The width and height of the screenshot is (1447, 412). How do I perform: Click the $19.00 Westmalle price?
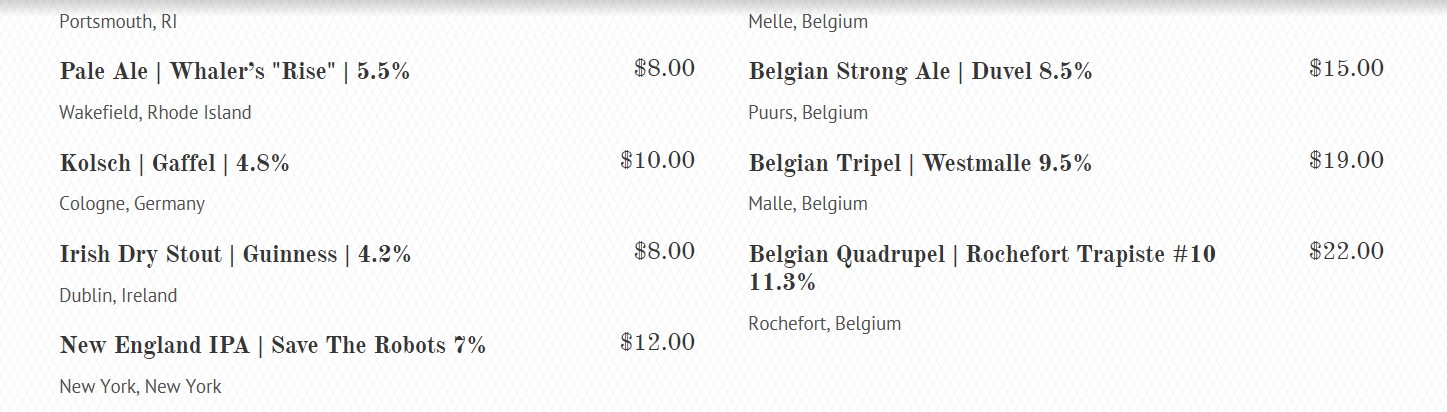tap(1346, 160)
